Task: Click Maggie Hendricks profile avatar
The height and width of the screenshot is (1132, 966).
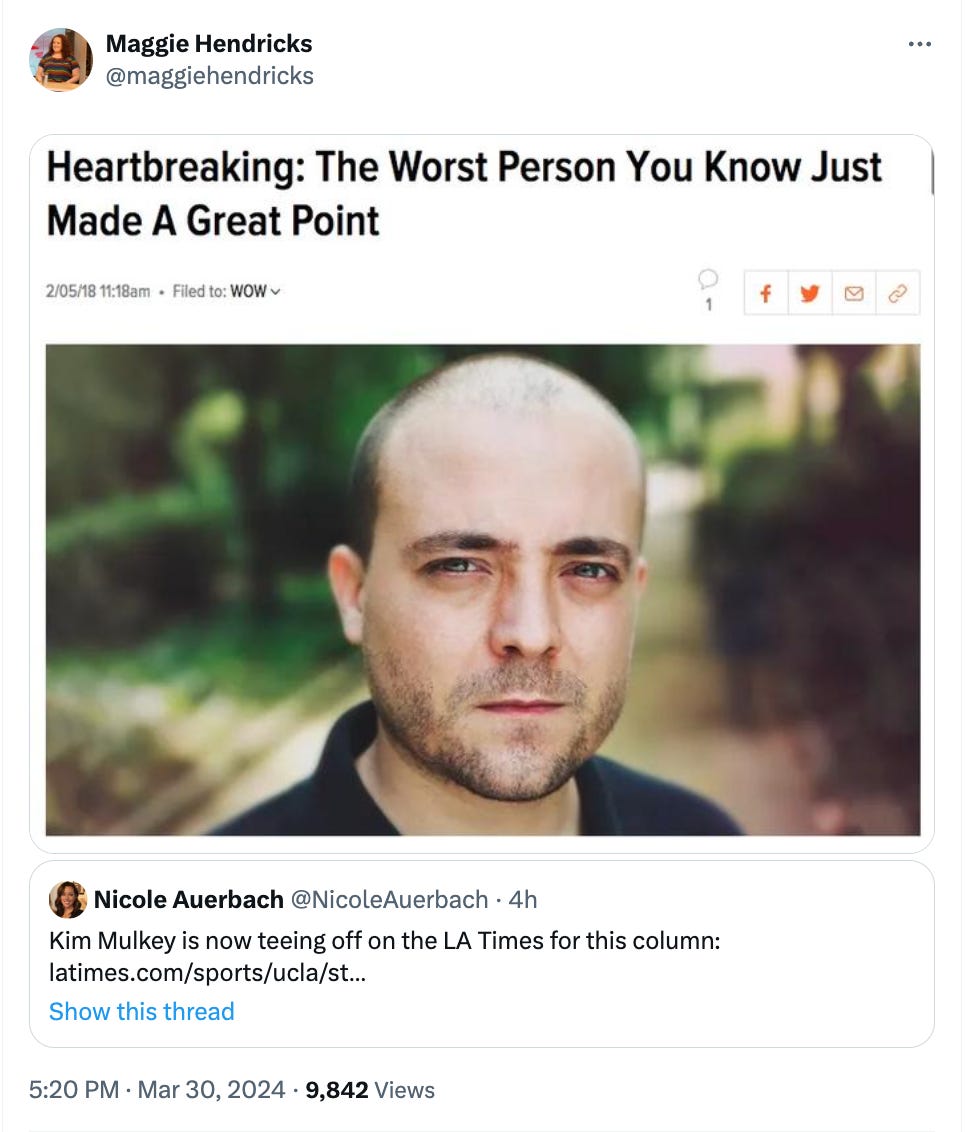Action: (61, 60)
